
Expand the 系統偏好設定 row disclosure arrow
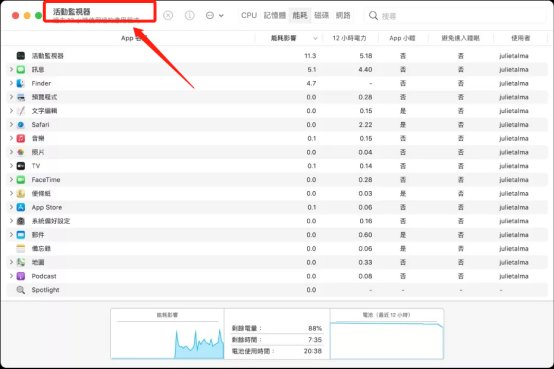(x=11, y=221)
